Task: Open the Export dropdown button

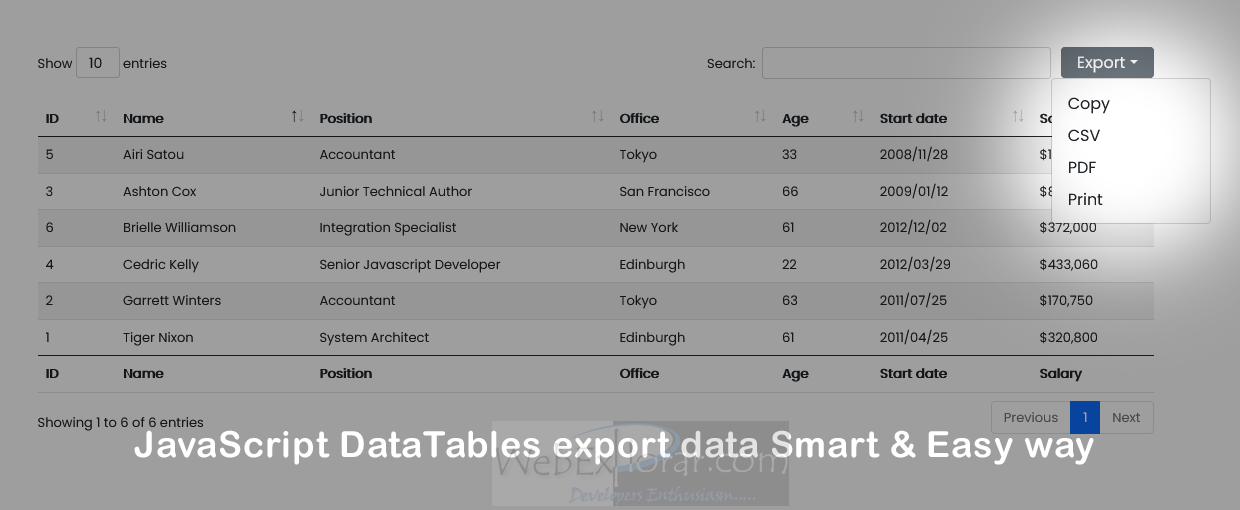Action: coord(1107,63)
